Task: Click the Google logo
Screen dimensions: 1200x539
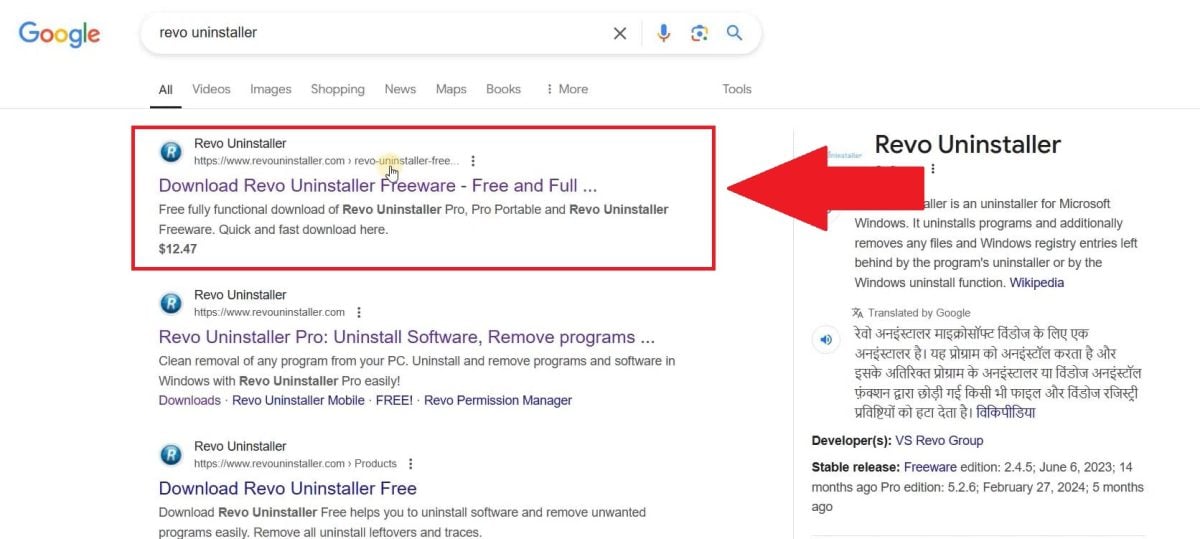Action: pyautogui.click(x=59, y=34)
